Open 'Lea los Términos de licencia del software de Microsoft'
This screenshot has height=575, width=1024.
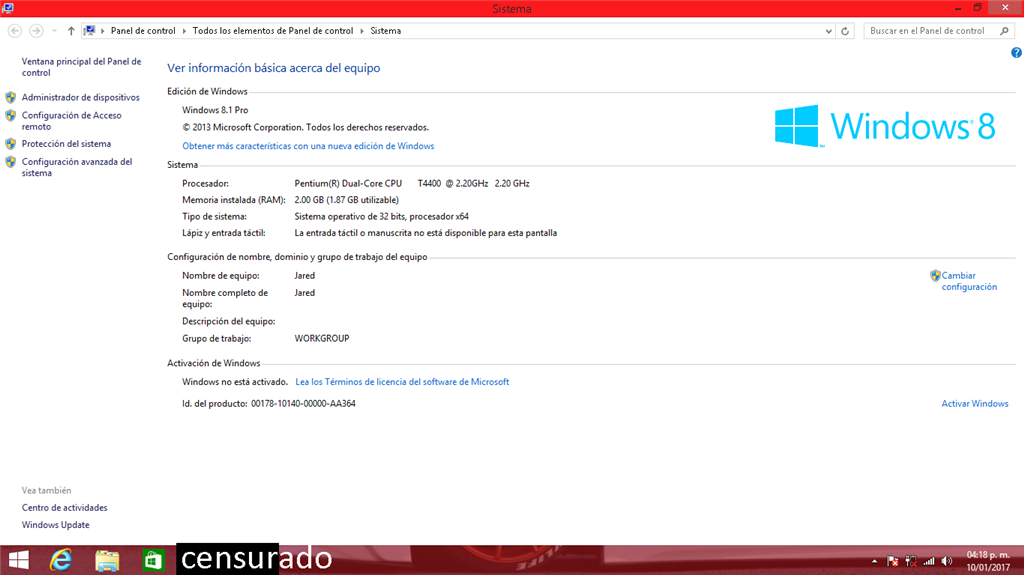[x=402, y=382]
